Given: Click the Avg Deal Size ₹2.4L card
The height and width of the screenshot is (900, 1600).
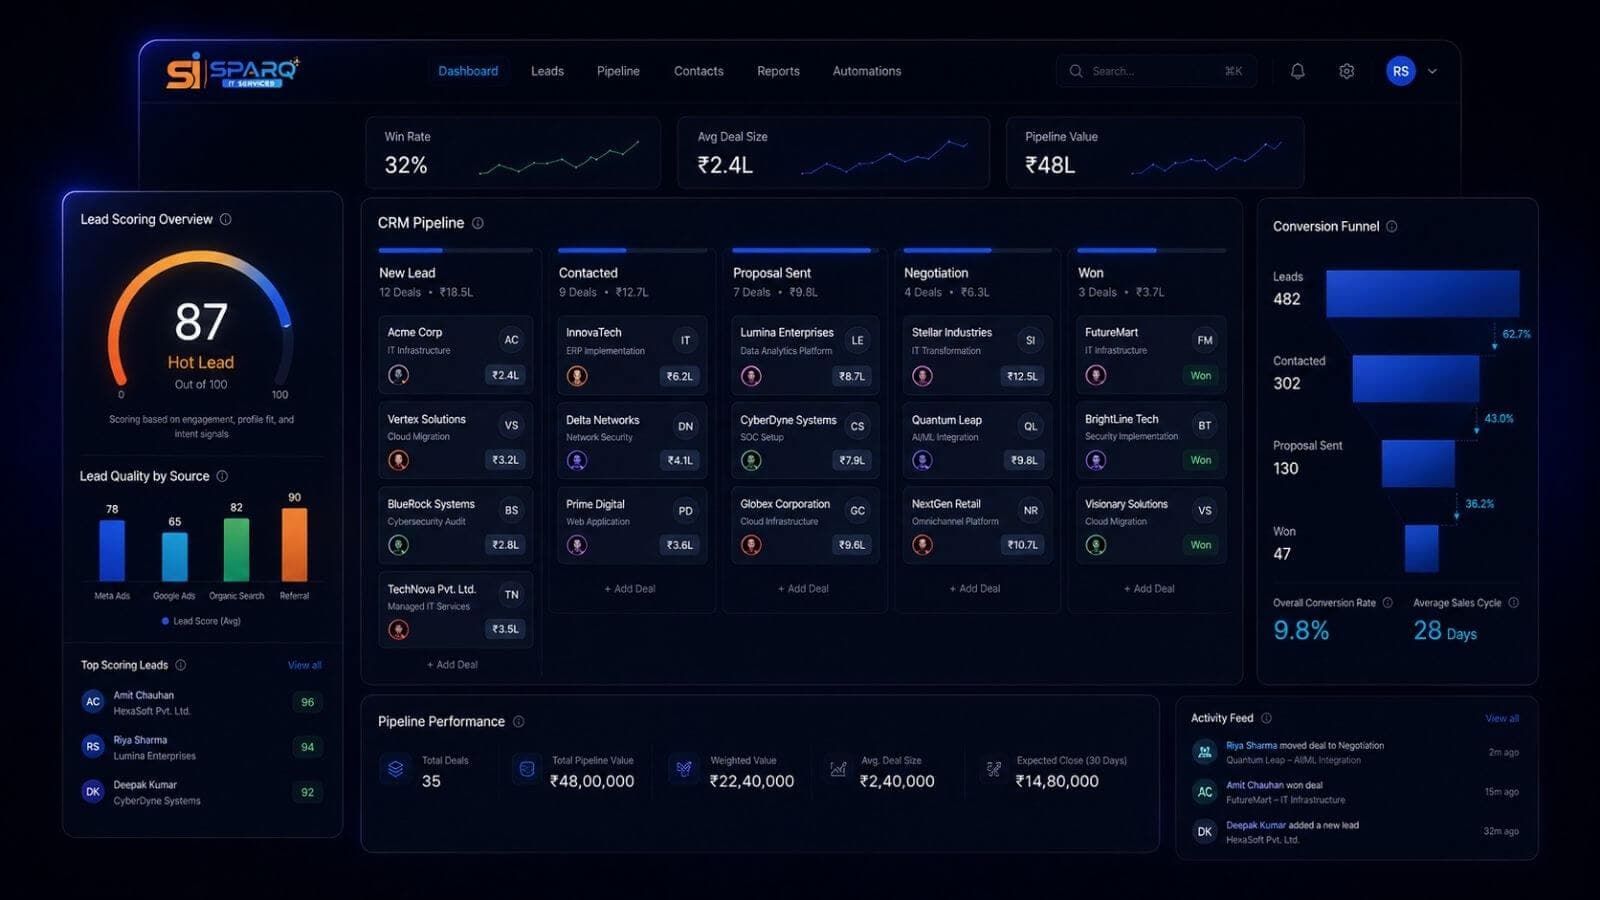Looking at the screenshot, I should (x=833, y=152).
